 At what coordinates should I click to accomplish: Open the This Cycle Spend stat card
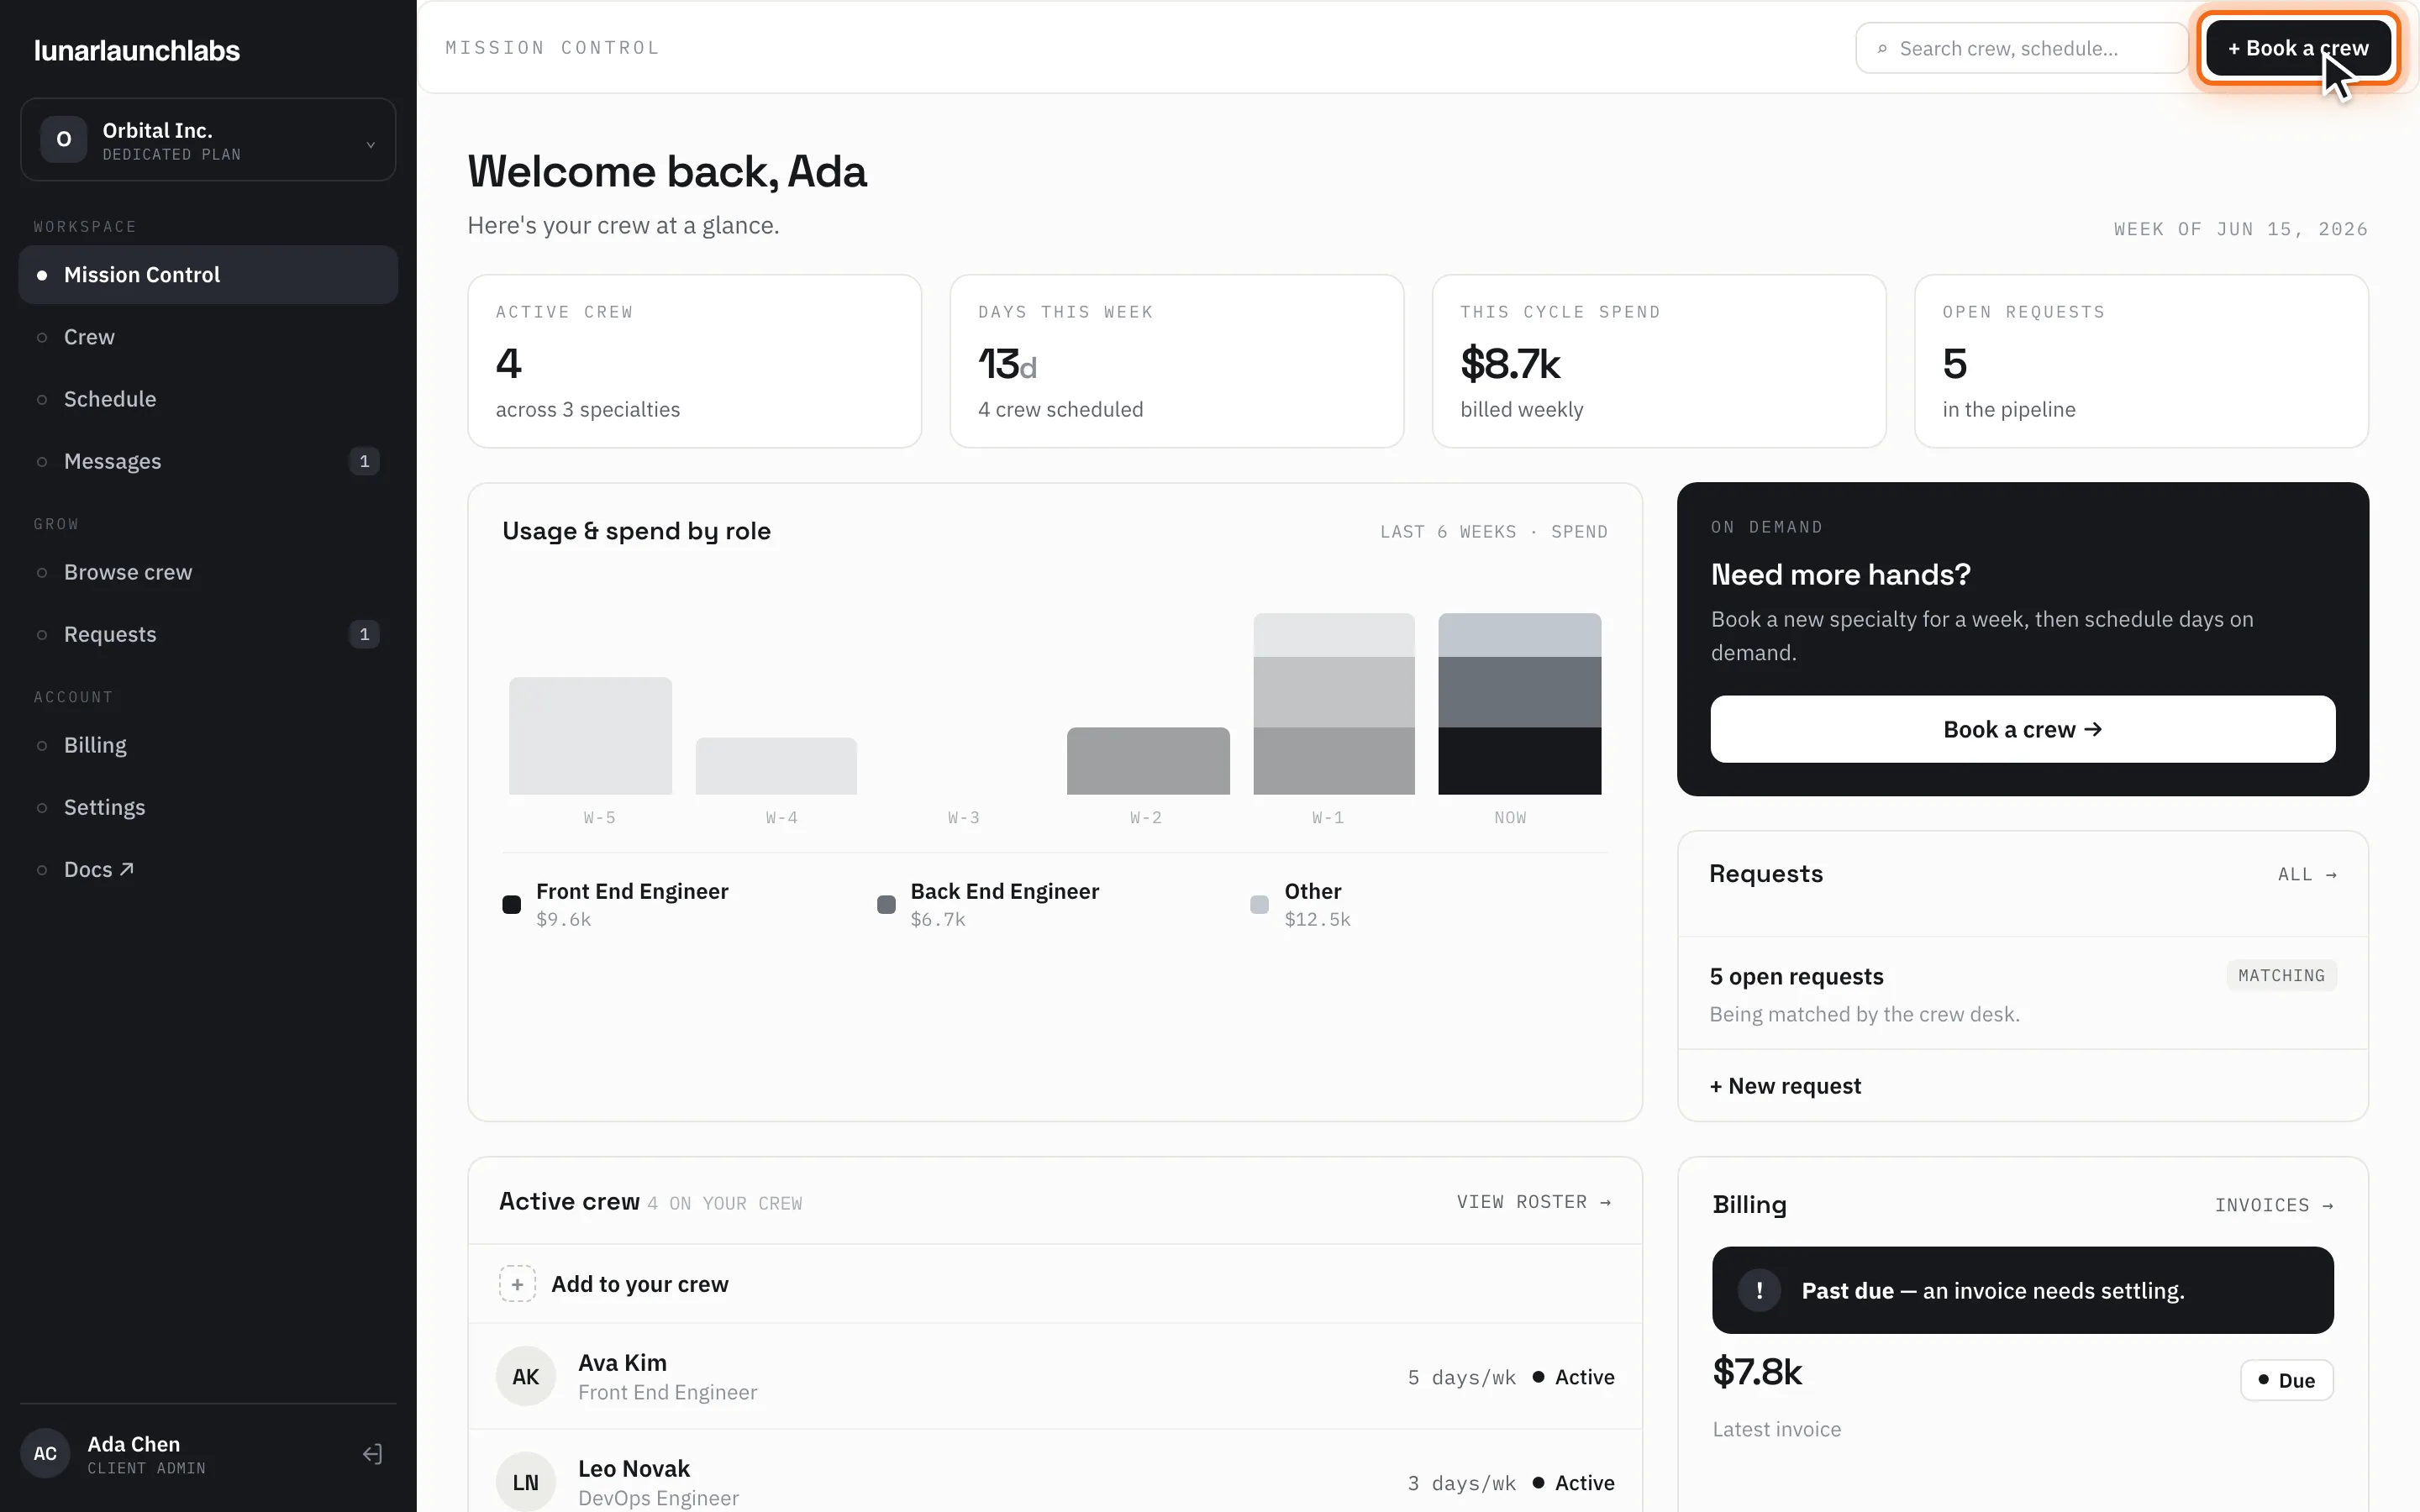click(1659, 361)
